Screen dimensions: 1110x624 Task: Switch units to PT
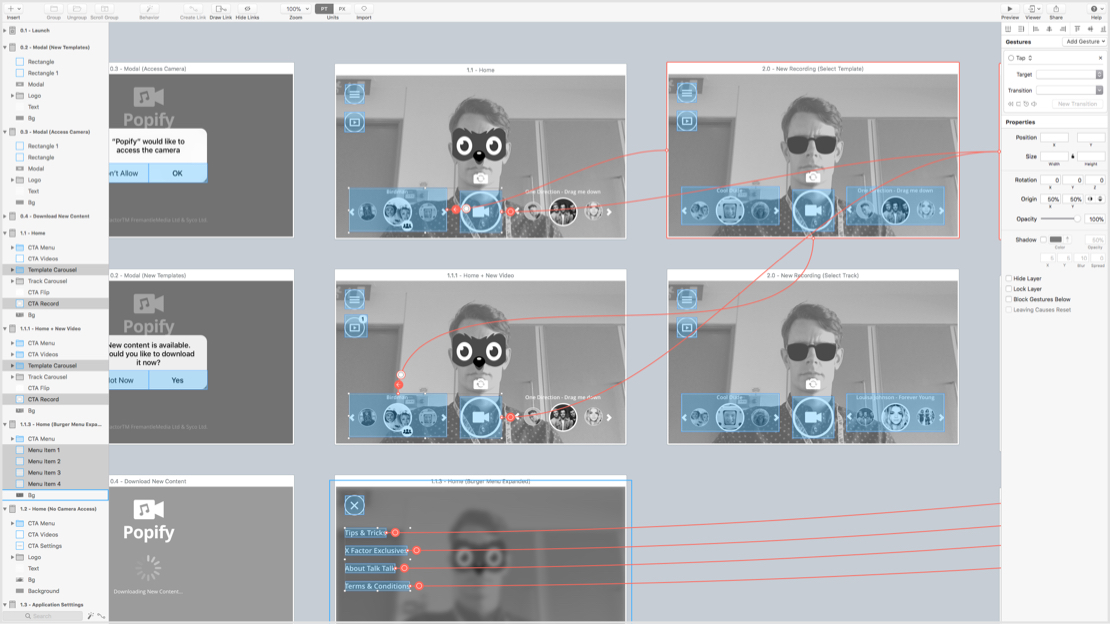point(324,9)
